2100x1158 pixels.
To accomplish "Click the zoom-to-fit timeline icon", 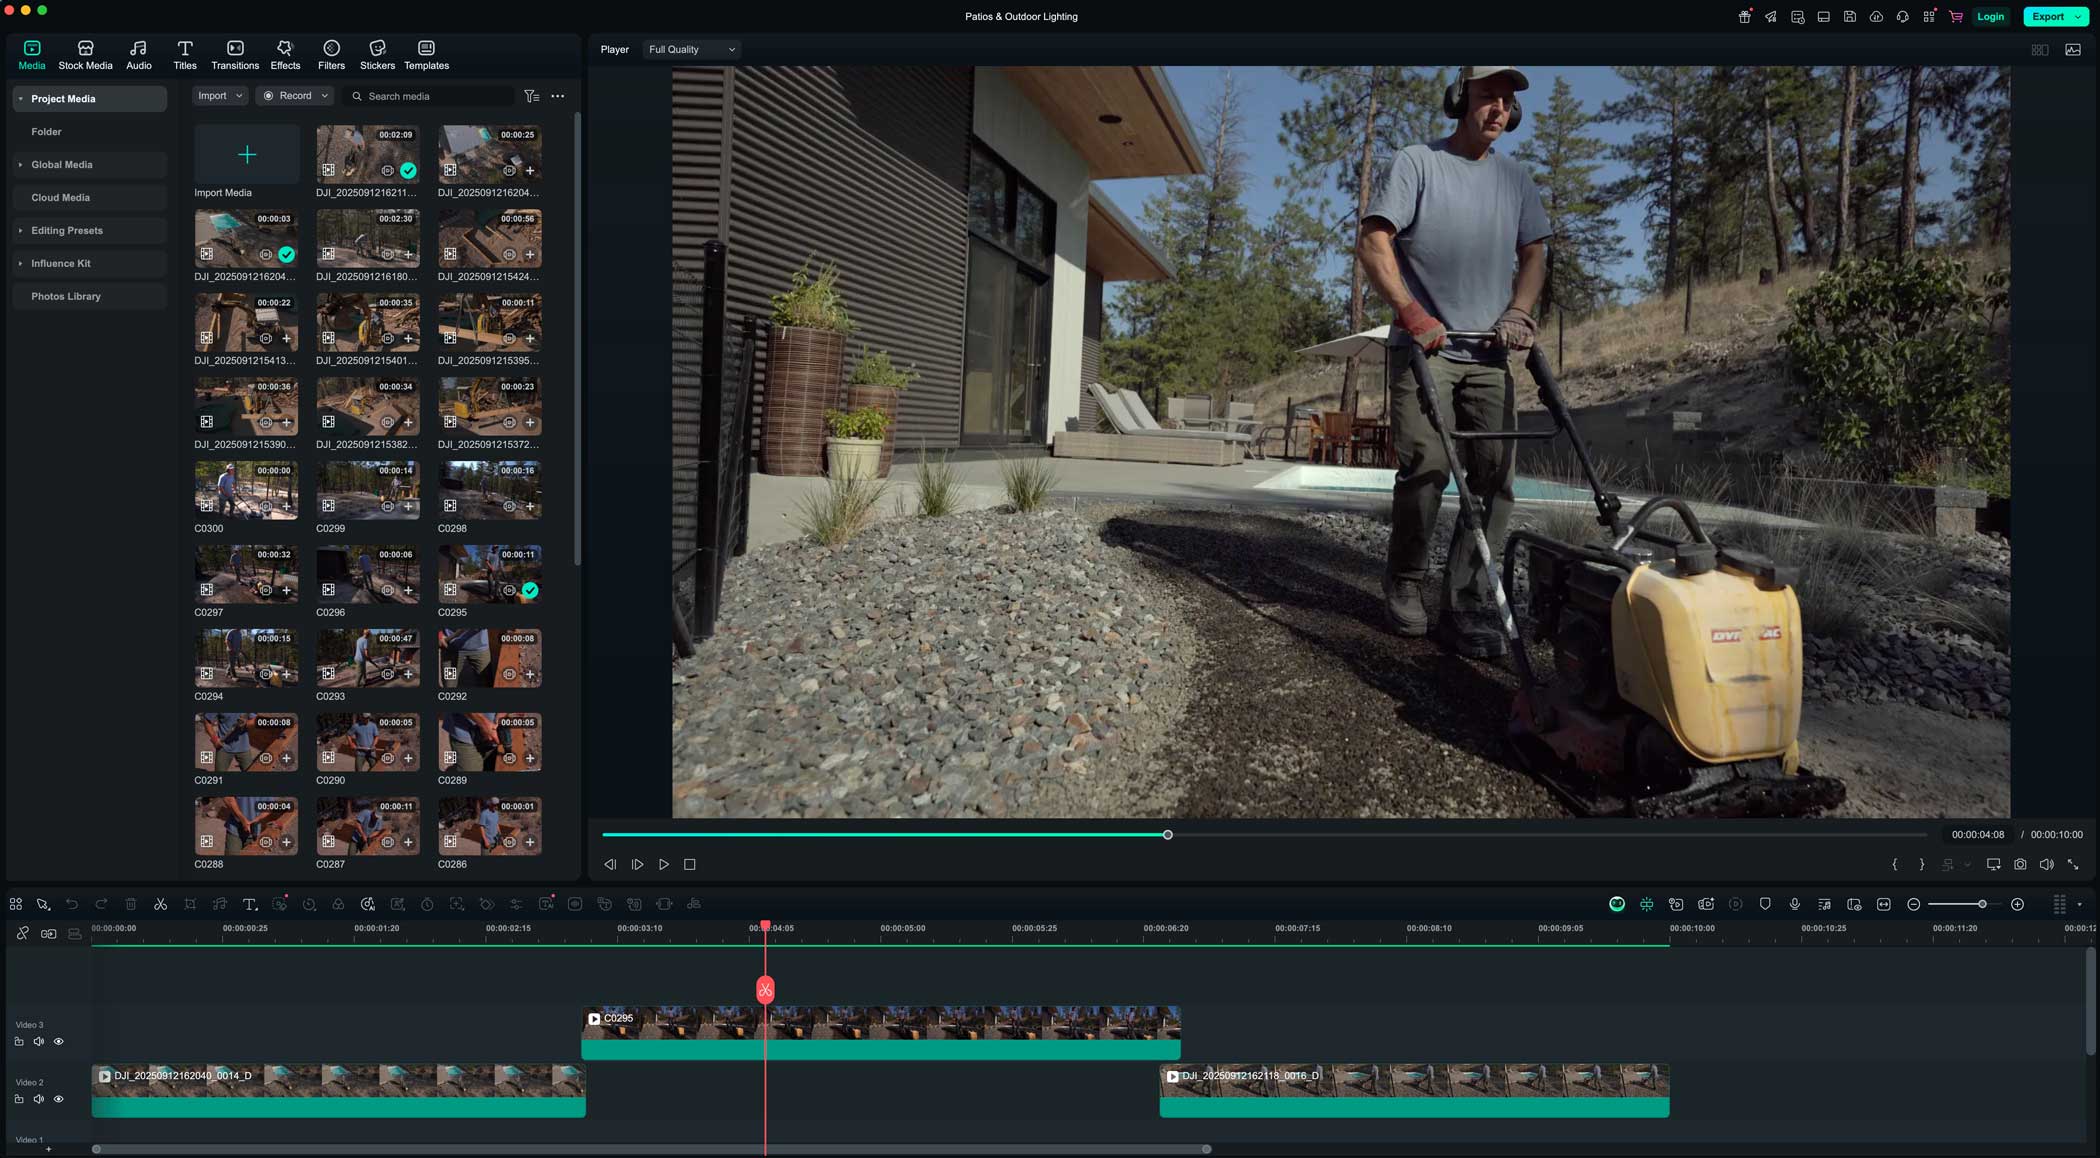I will [1884, 904].
